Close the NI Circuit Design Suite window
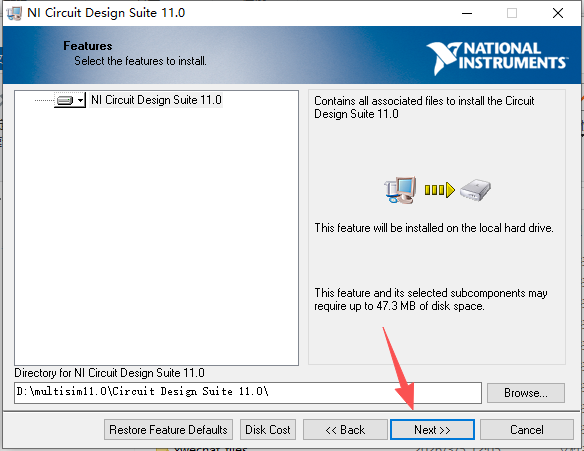Image resolution: width=584 pixels, height=451 pixels. pyautogui.click(x=558, y=13)
